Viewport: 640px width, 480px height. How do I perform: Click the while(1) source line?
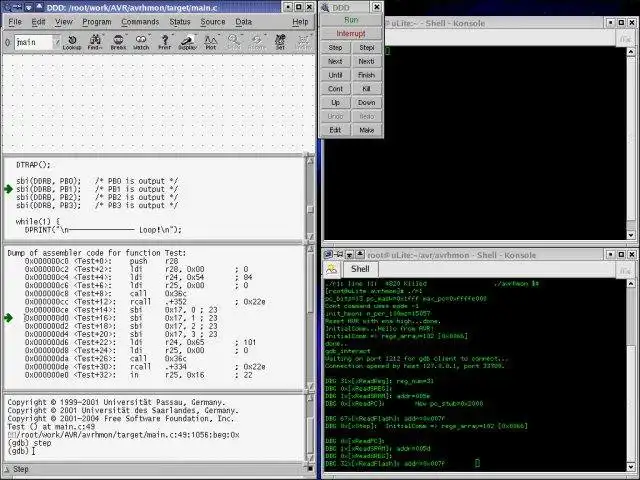38,222
